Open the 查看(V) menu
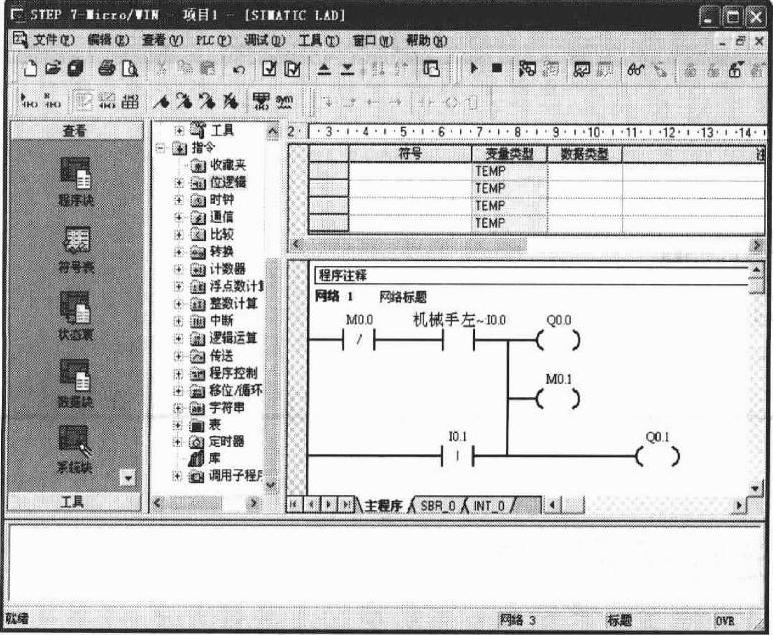Viewport: 773px width, 635px height. pyautogui.click(x=162, y=39)
